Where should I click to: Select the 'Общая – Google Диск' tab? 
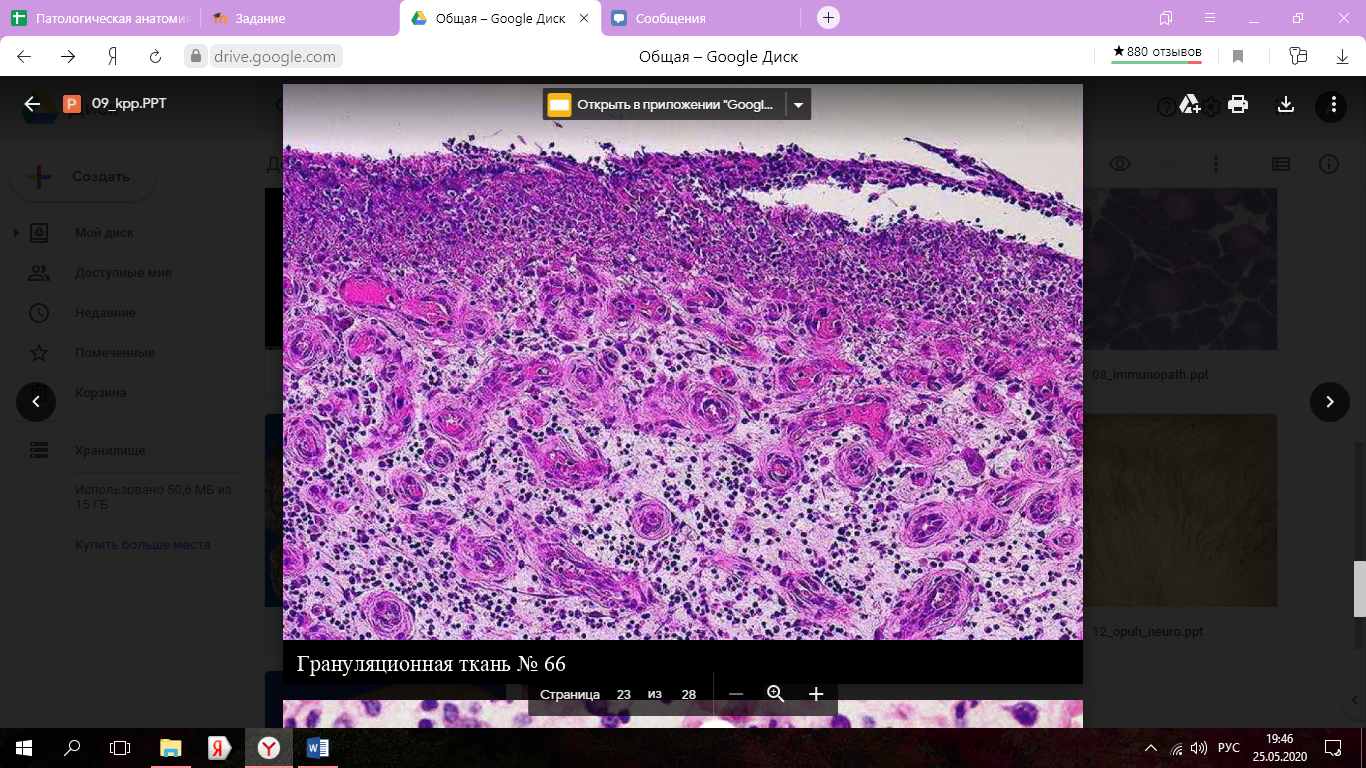pyautogui.click(x=500, y=18)
